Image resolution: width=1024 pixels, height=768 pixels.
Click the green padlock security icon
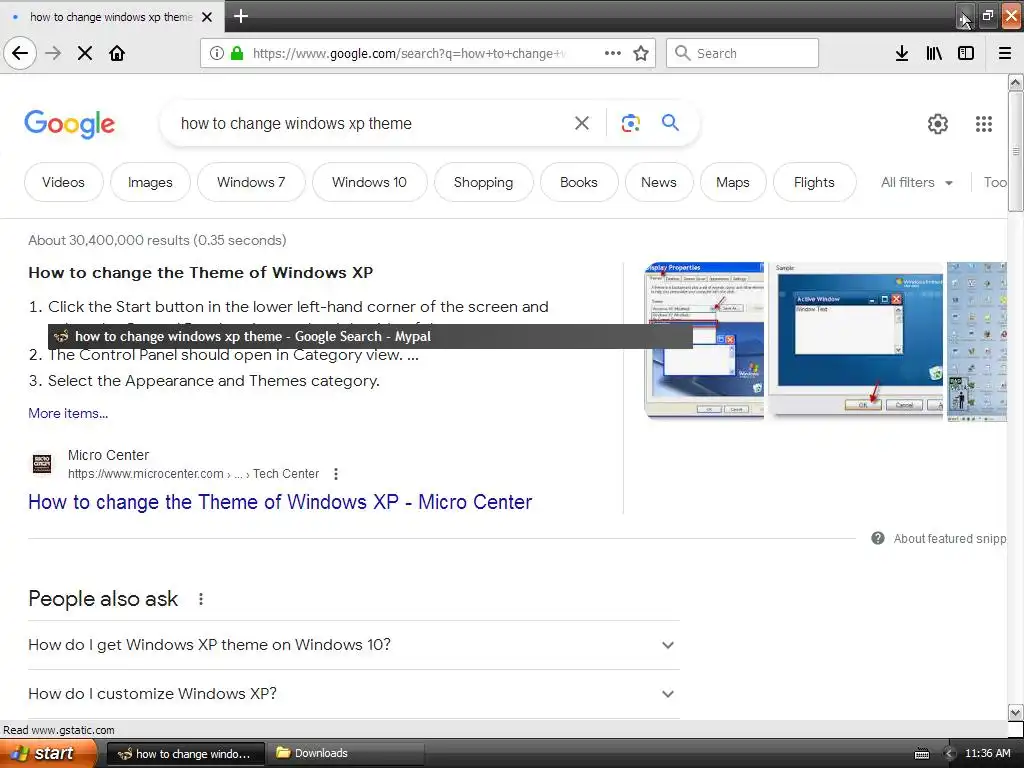click(x=237, y=53)
